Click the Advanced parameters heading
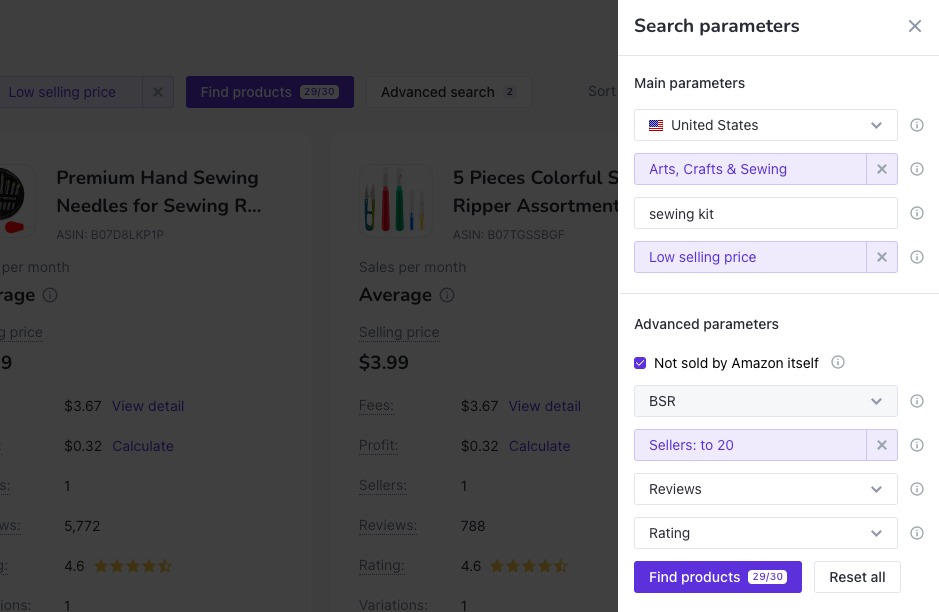Screen dimensions: 939x612 tap(706, 324)
